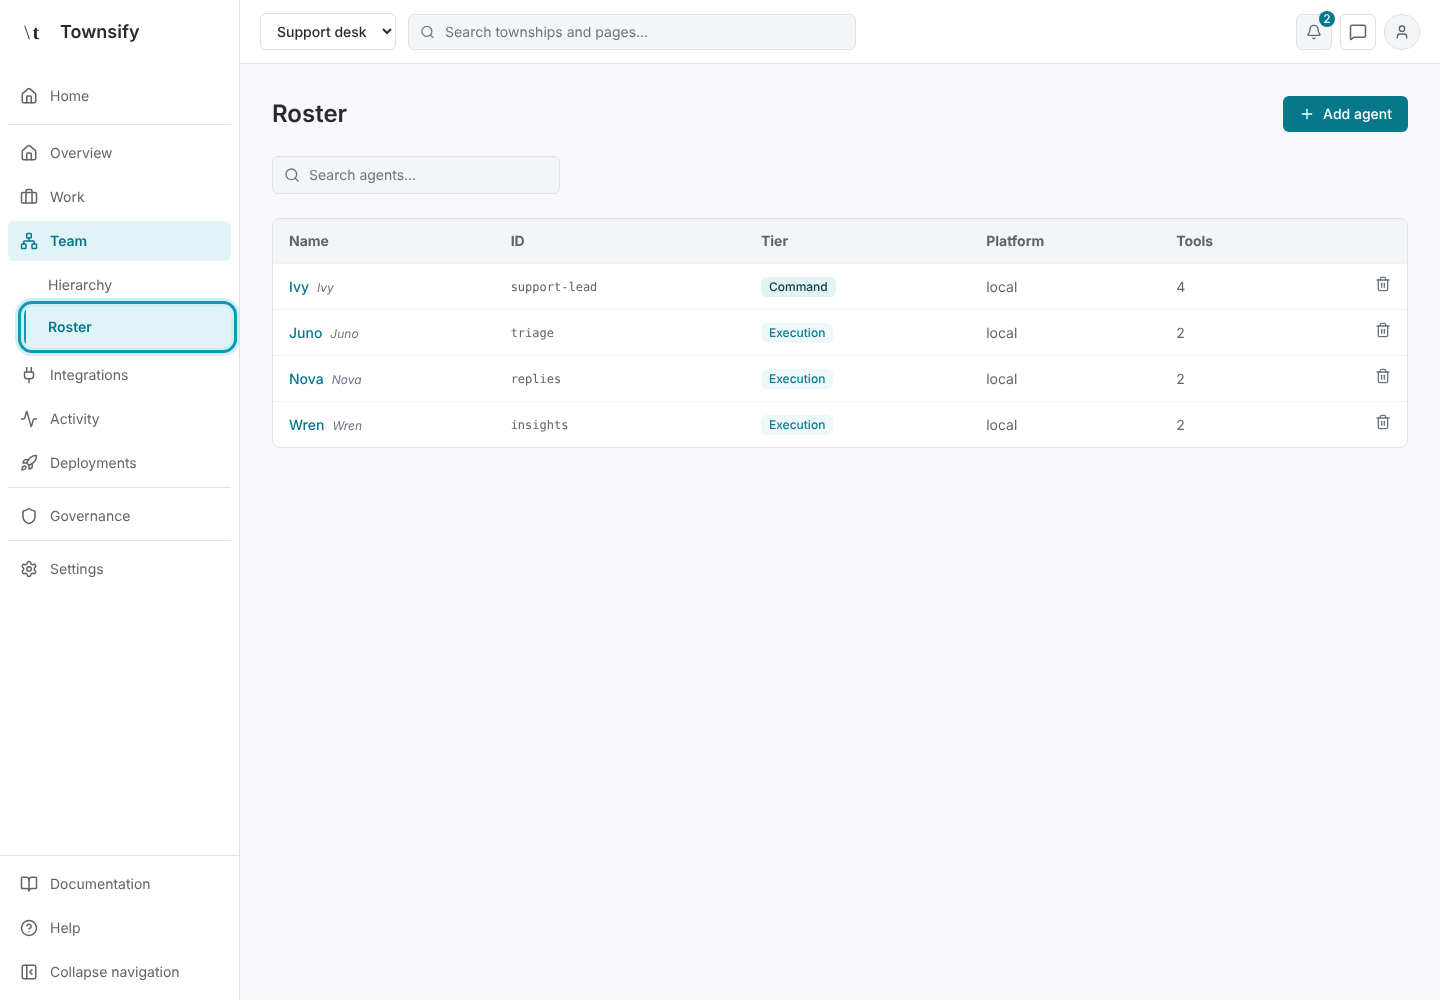The height and width of the screenshot is (1000, 1440).
Task: Open Settings in sidebar
Action: pos(119,569)
